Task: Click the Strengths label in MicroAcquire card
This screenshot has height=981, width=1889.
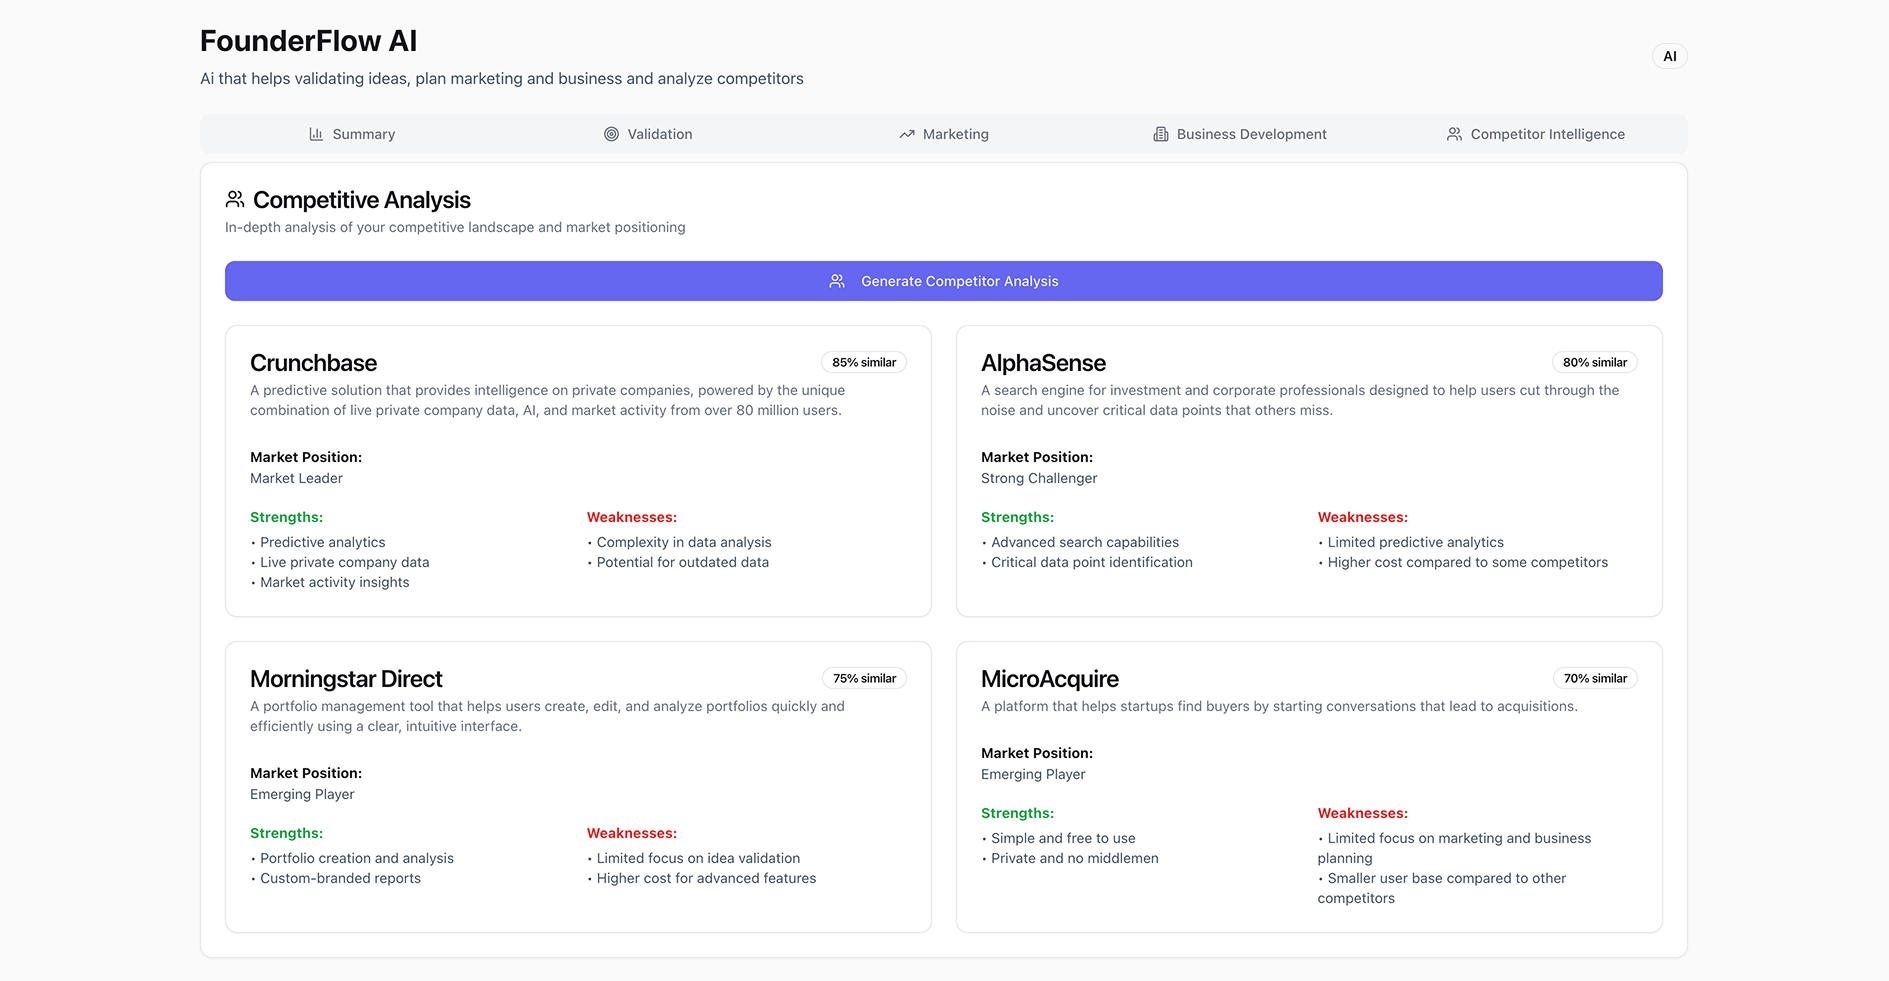Action: (1017, 813)
